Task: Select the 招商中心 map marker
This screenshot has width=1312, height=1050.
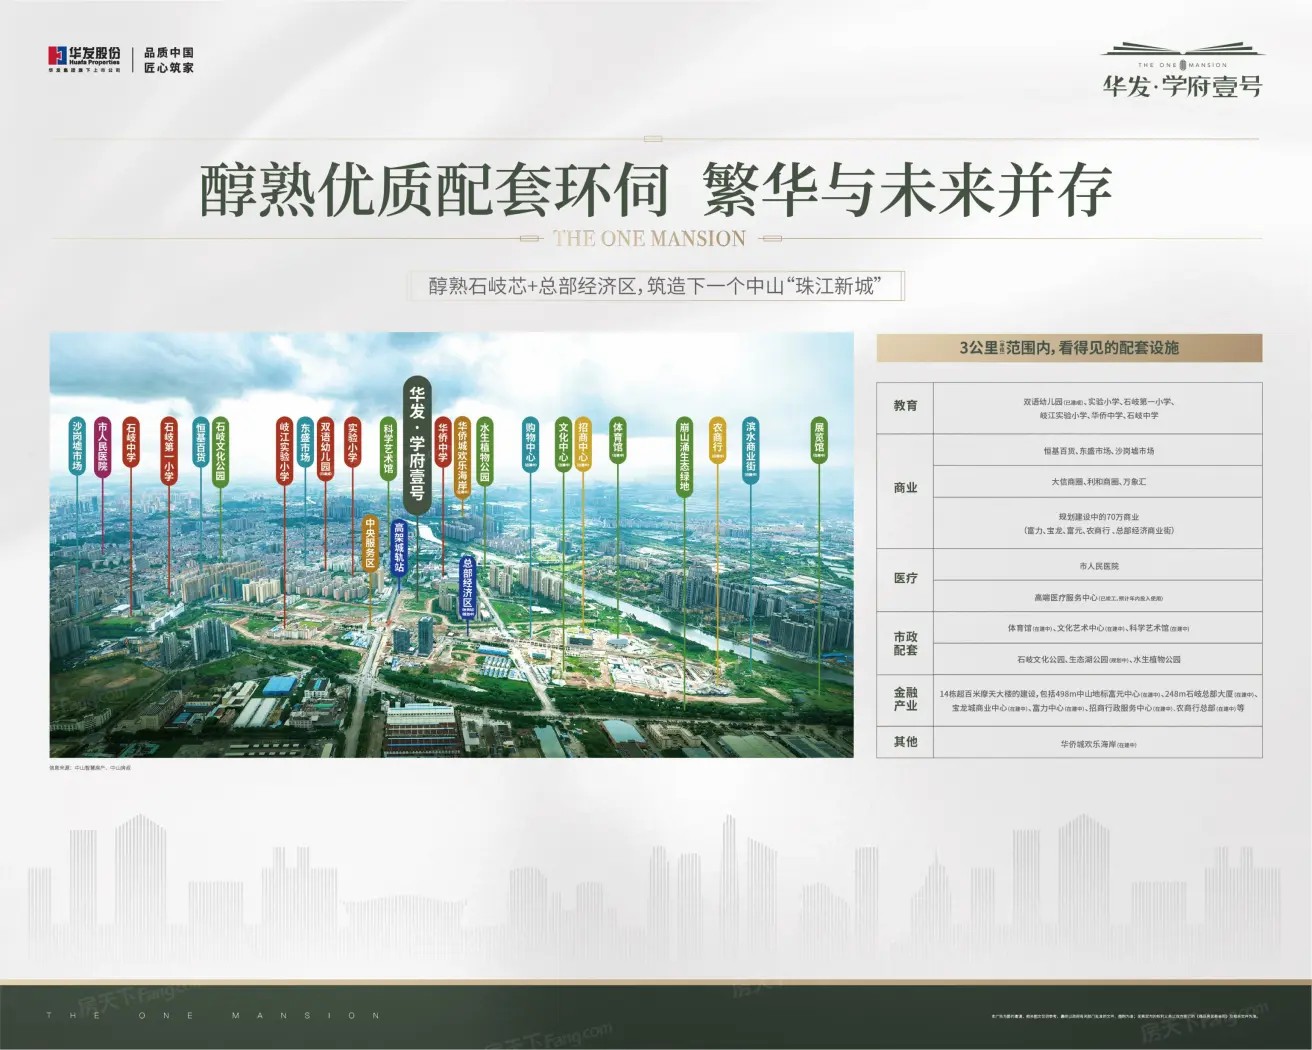Action: coord(583,444)
